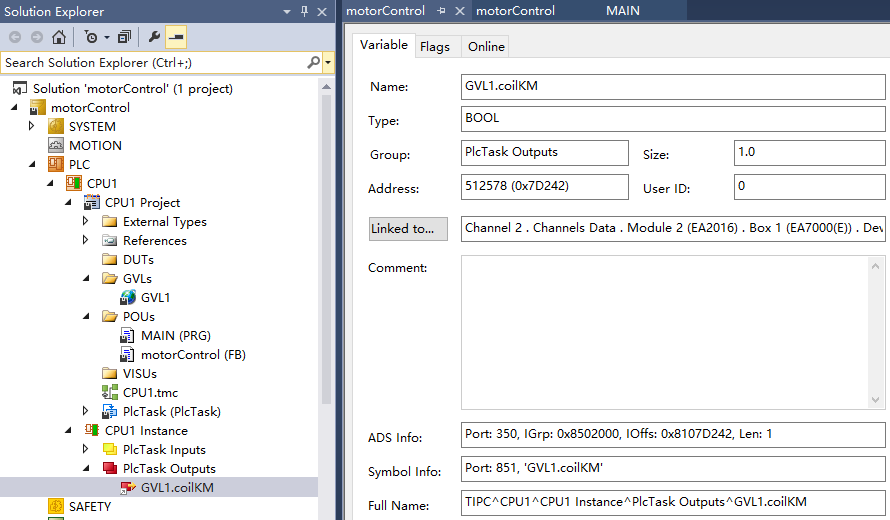This screenshot has height=520, width=890.
Task: Open Properties with the wrench icon
Action: pyautogui.click(x=154, y=37)
